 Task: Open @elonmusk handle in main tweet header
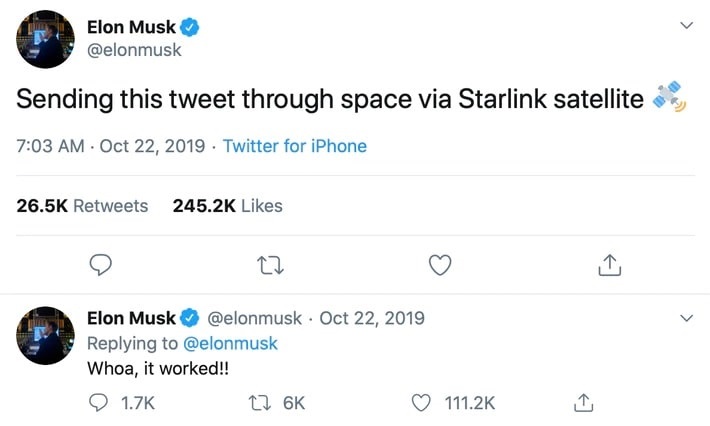(x=135, y=49)
